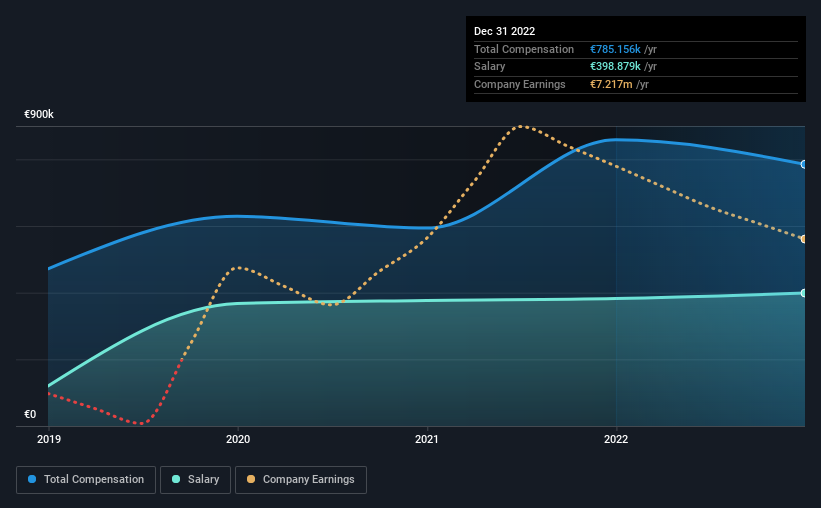Click the Total Compensation tooltip row label
The image size is (821, 508).
click(x=524, y=49)
